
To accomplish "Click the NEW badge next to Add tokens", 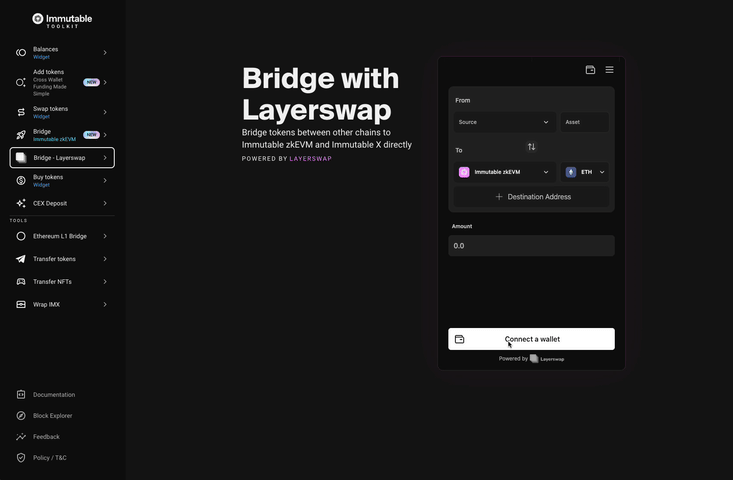I will point(92,82).
